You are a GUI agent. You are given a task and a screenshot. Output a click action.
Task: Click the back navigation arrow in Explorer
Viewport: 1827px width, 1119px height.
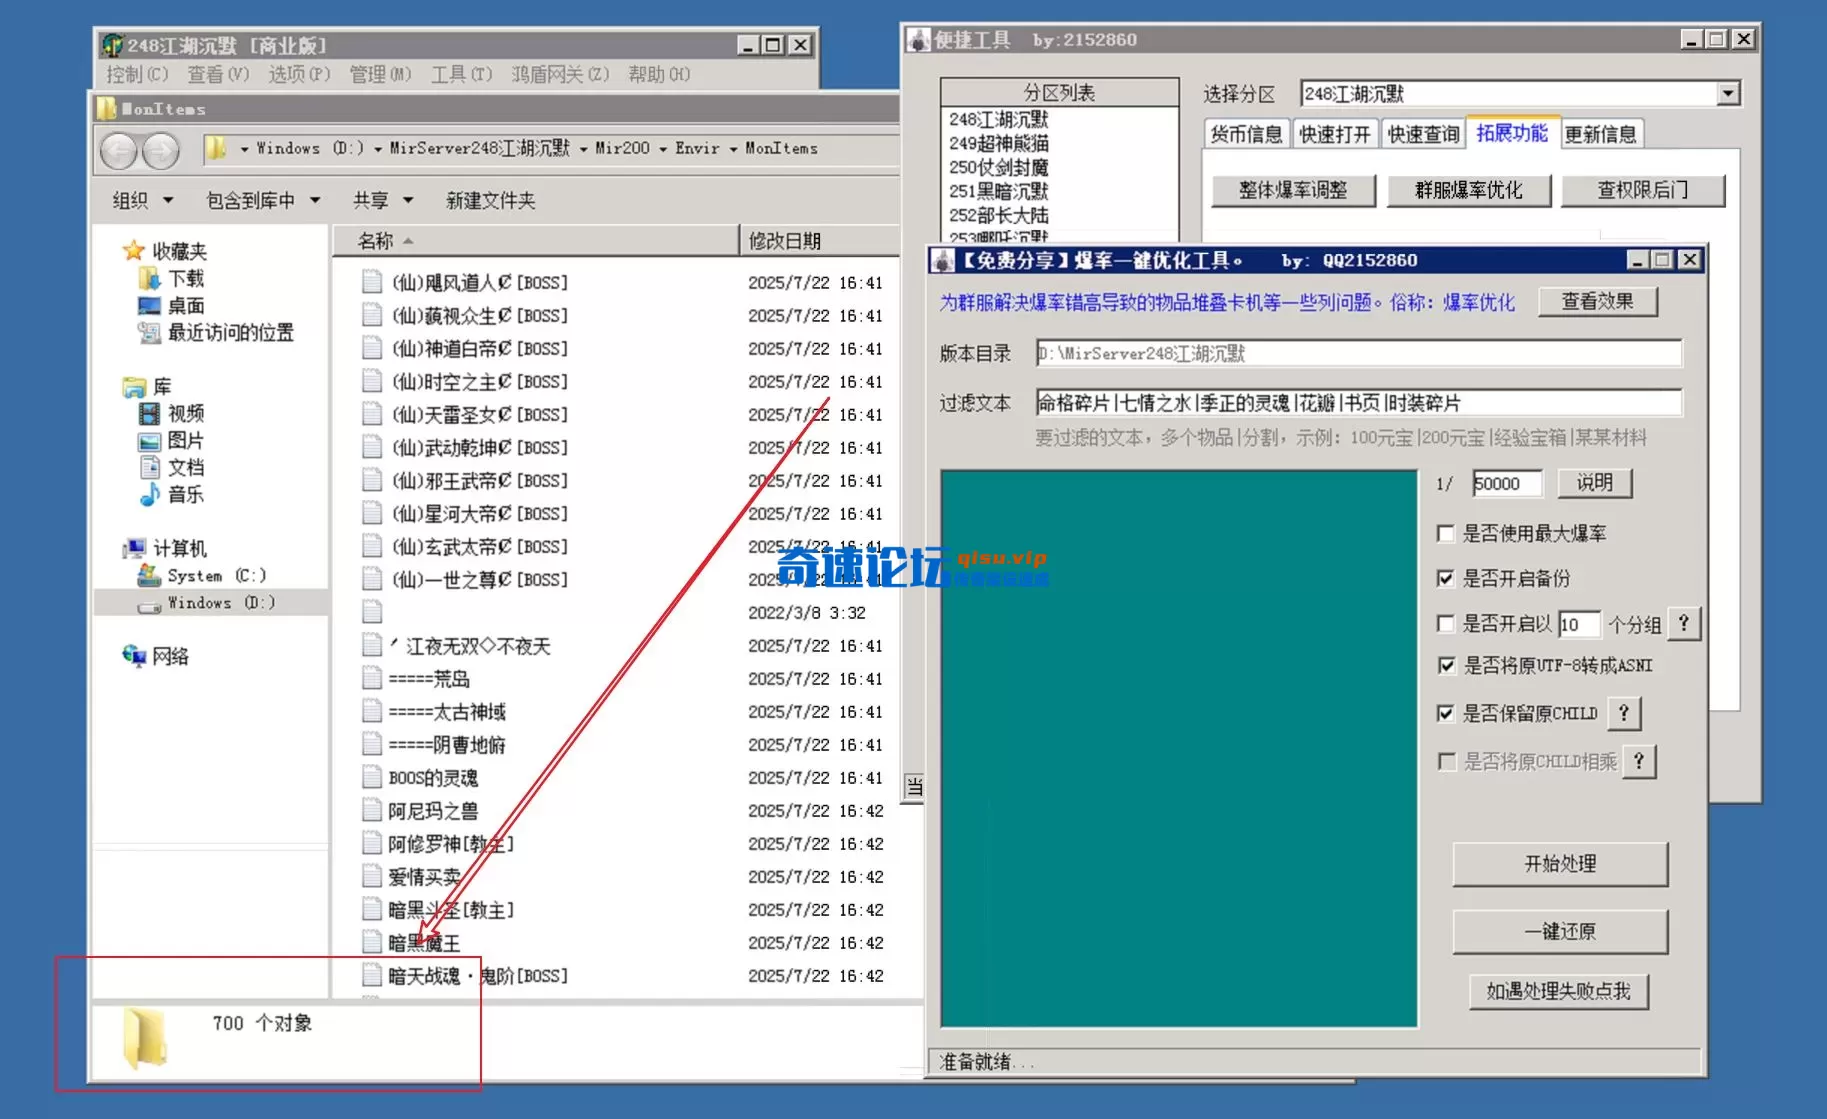[117, 149]
